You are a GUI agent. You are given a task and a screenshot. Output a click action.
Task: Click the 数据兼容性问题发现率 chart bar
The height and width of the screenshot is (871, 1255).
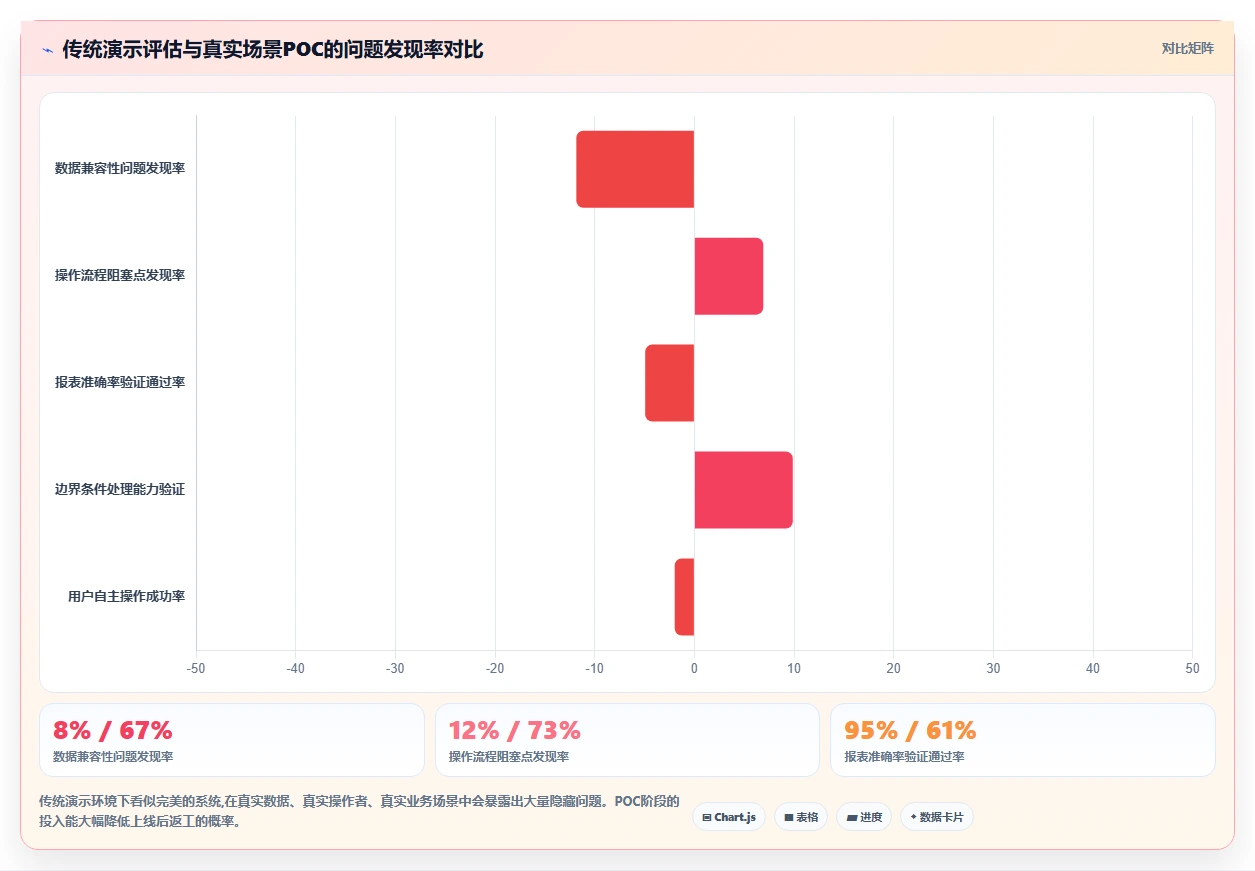click(x=635, y=169)
